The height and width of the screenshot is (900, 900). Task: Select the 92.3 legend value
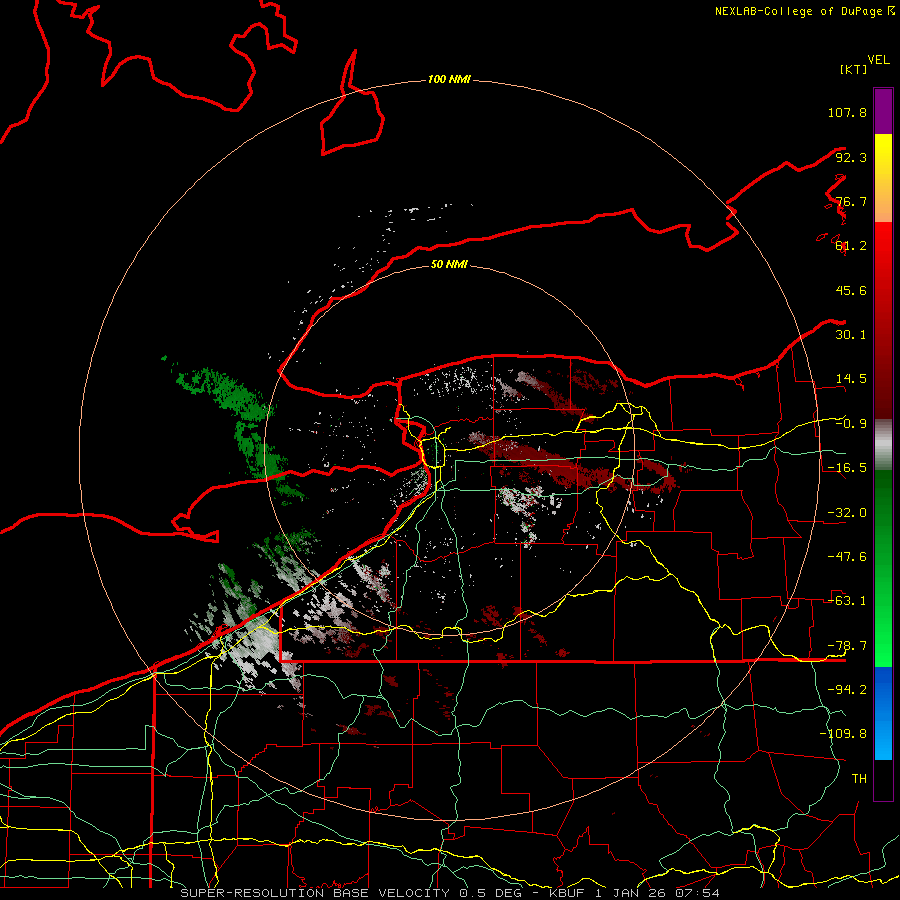(851, 157)
